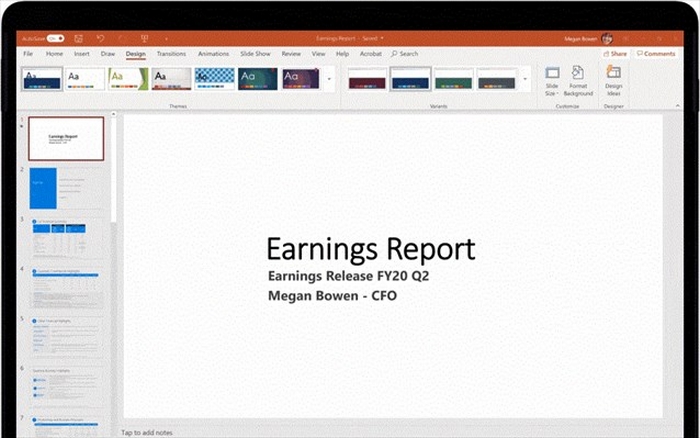Open Customize Quick Access Toolbar dropdown
The height and width of the screenshot is (438, 700).
point(166,39)
